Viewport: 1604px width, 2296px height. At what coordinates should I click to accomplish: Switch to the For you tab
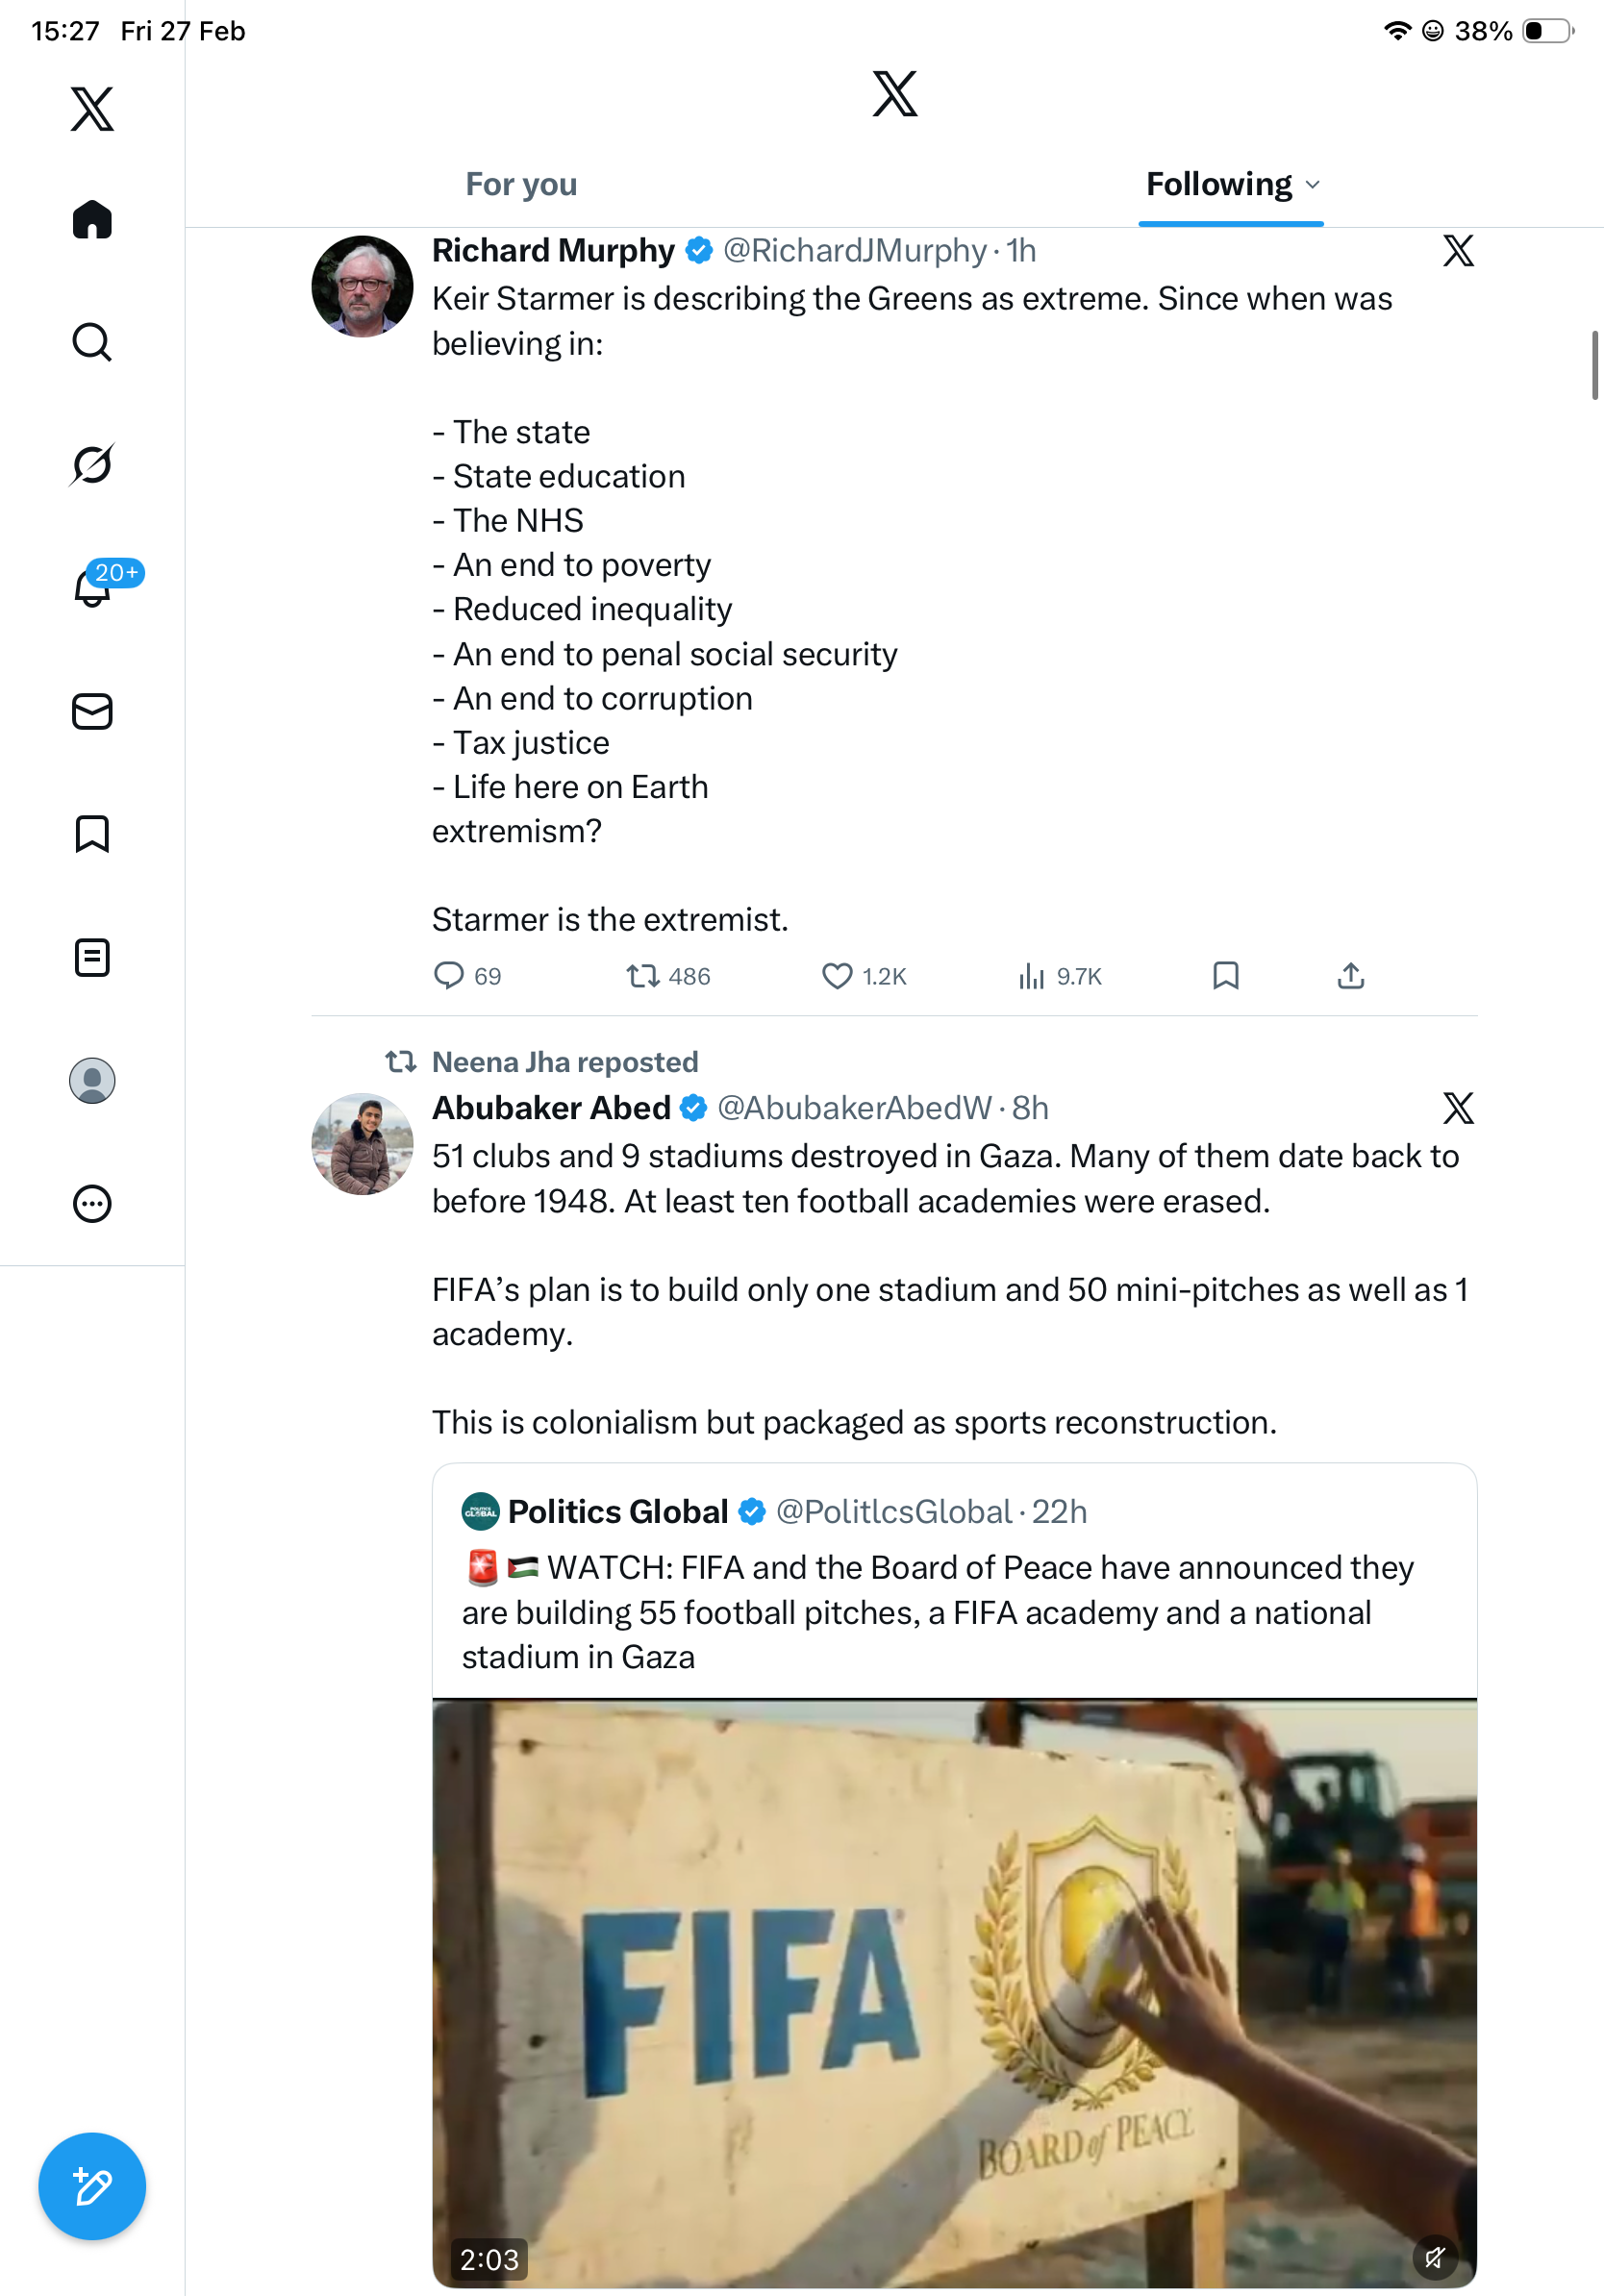pos(521,185)
